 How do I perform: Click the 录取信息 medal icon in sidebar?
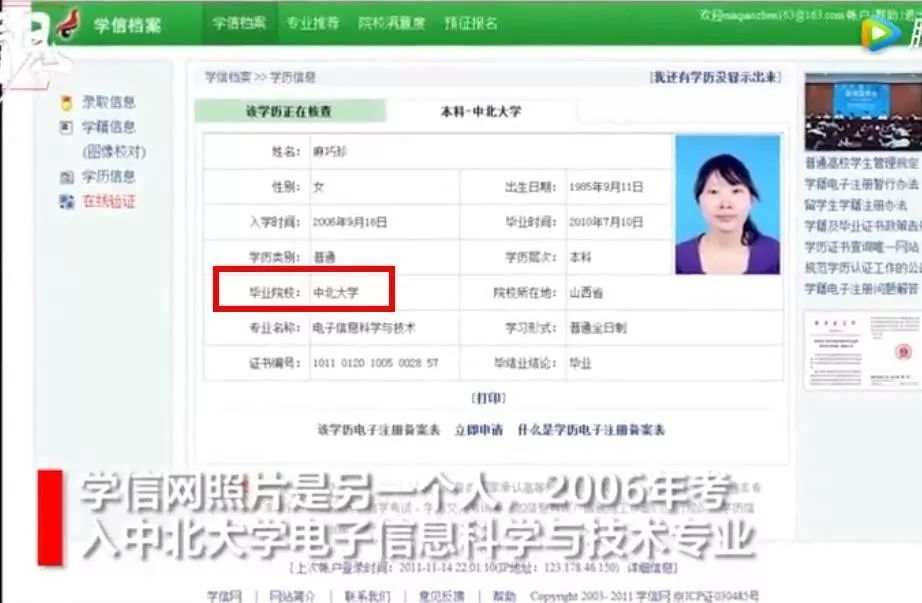click(67, 102)
